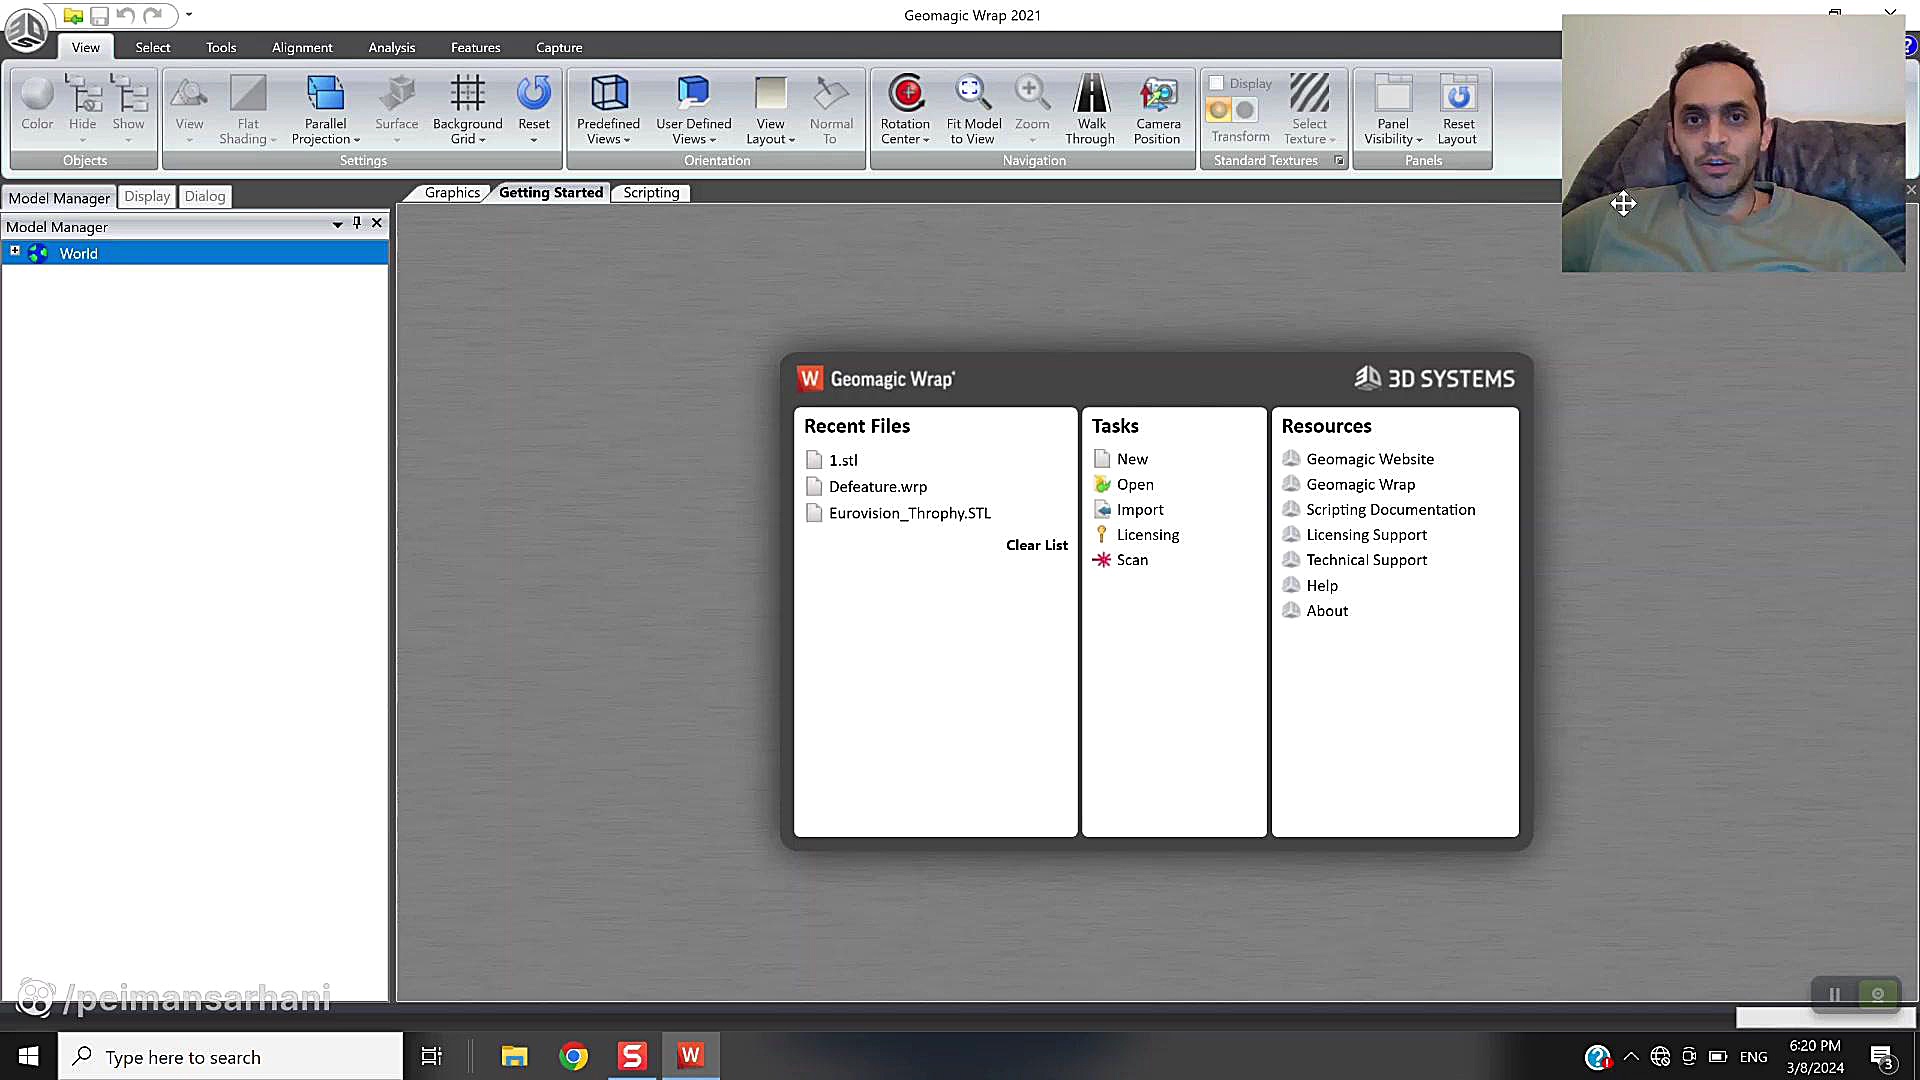Image resolution: width=1920 pixels, height=1080 pixels.
Task: Open the Panel Visibility menu
Action: tap(1393, 109)
